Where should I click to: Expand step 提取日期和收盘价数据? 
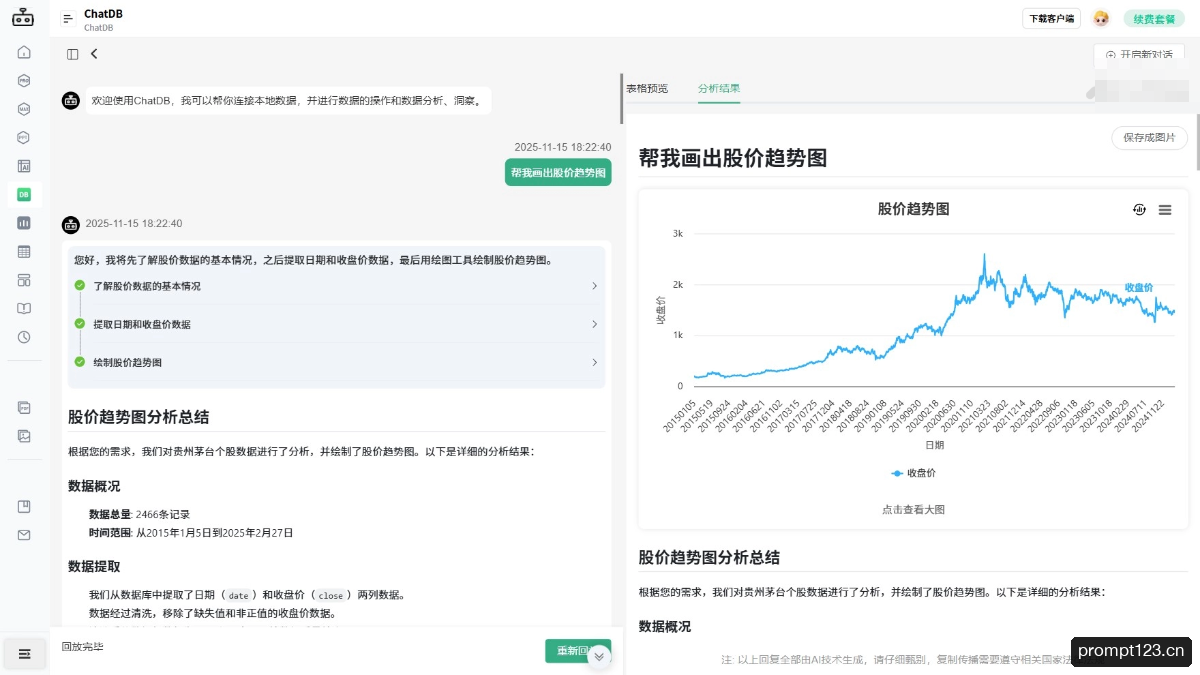pos(337,324)
